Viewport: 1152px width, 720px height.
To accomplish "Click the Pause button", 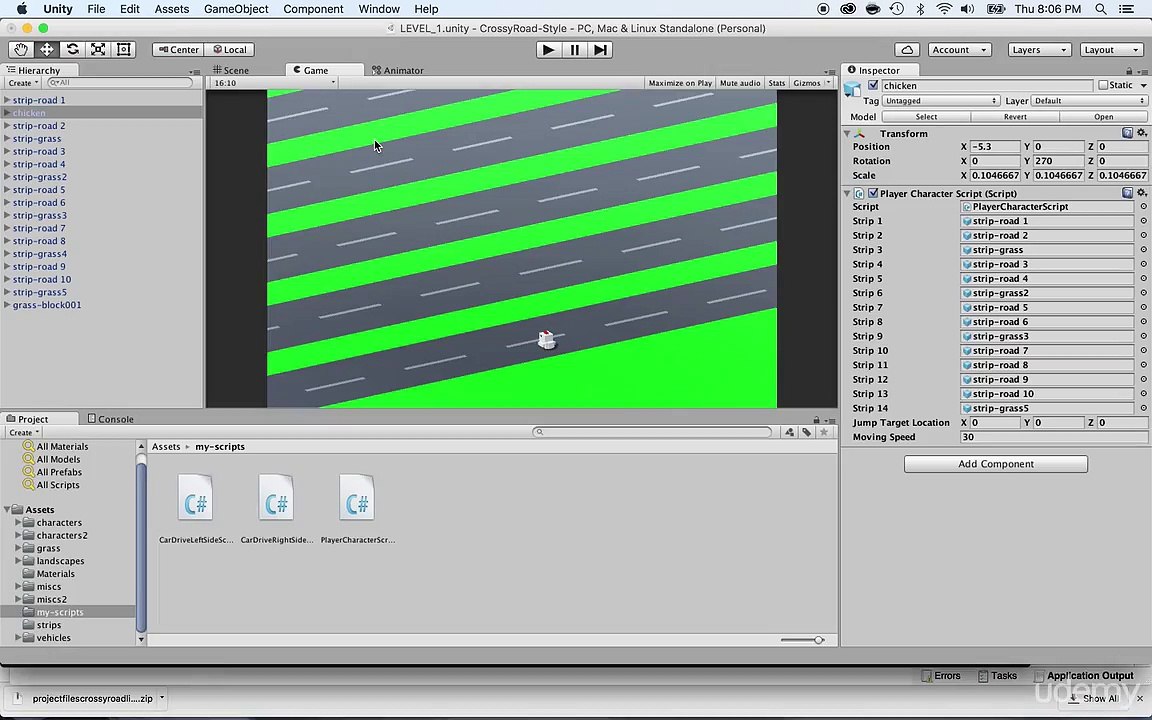I will (574, 50).
